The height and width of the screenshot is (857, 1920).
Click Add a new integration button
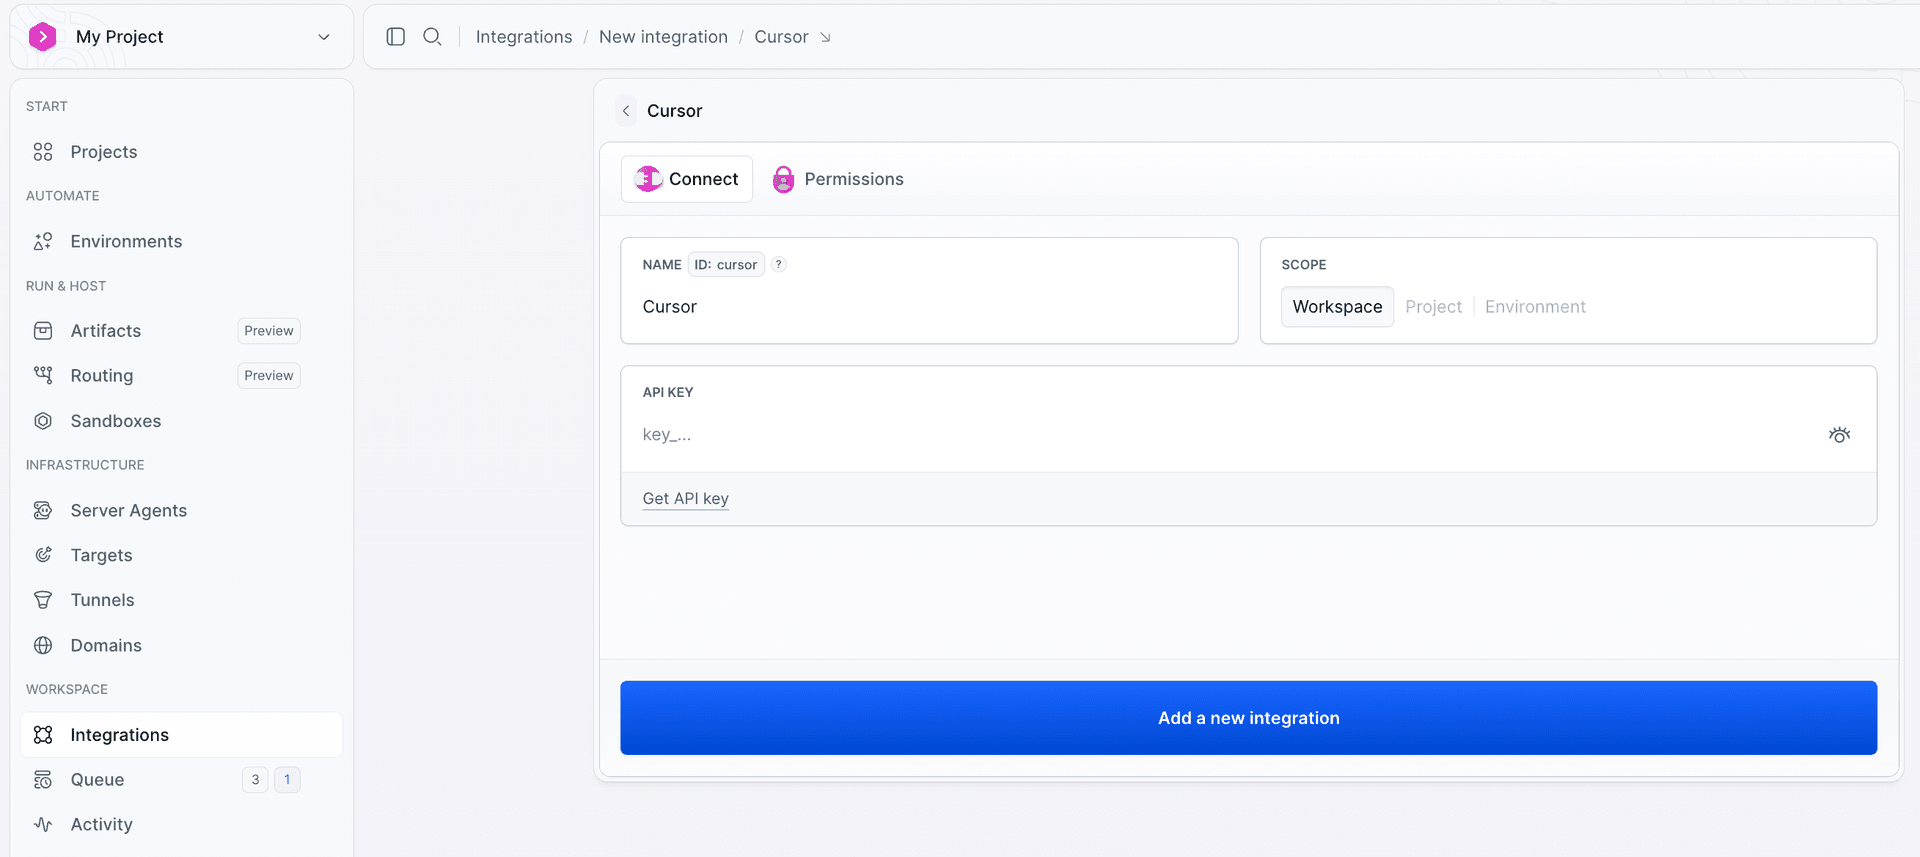(x=1248, y=718)
